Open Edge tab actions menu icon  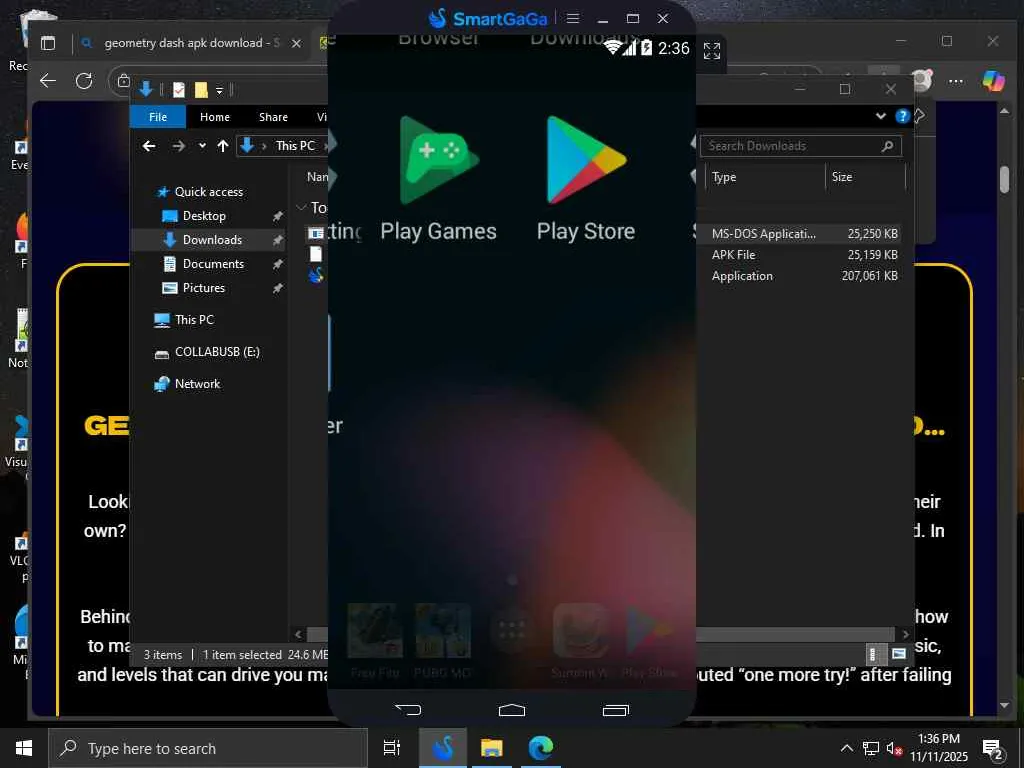click(x=48, y=43)
